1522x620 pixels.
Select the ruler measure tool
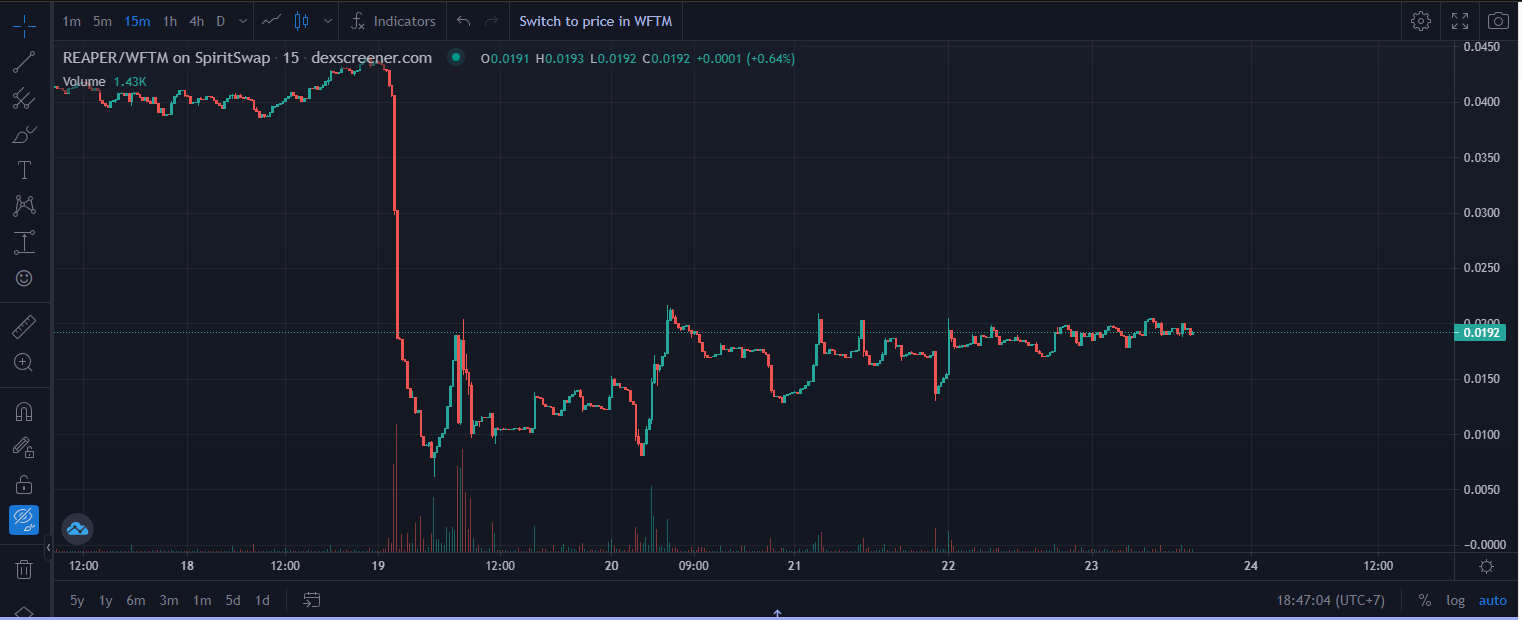pos(24,327)
